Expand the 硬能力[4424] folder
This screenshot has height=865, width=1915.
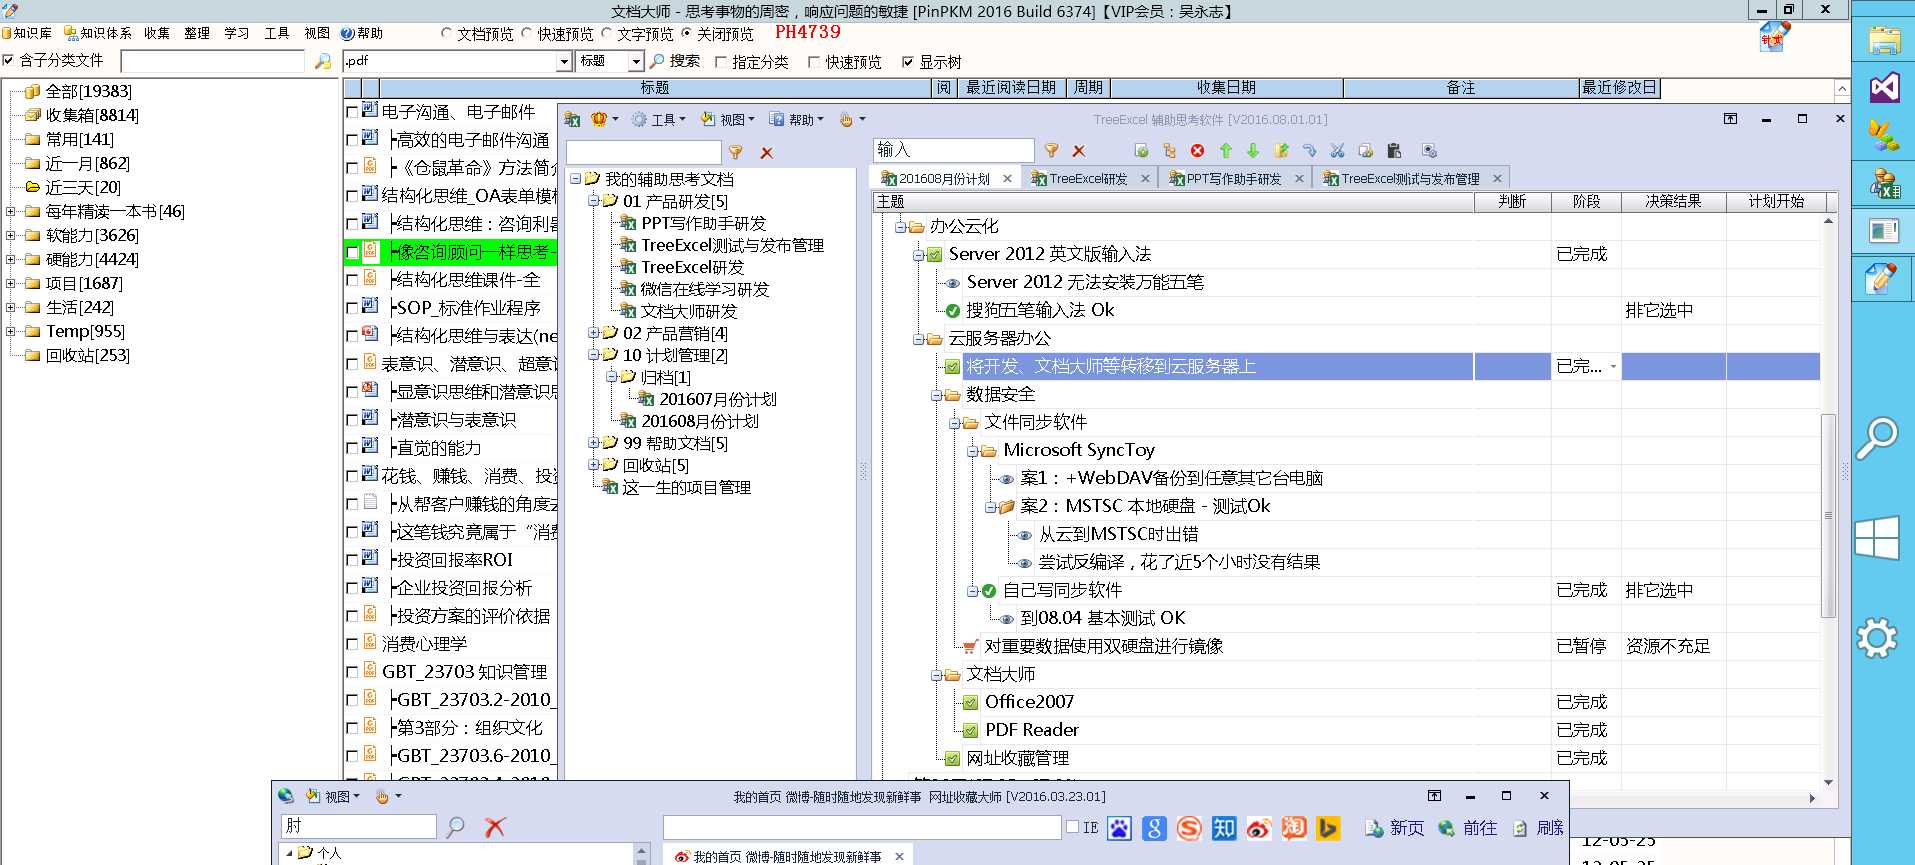click(10, 259)
